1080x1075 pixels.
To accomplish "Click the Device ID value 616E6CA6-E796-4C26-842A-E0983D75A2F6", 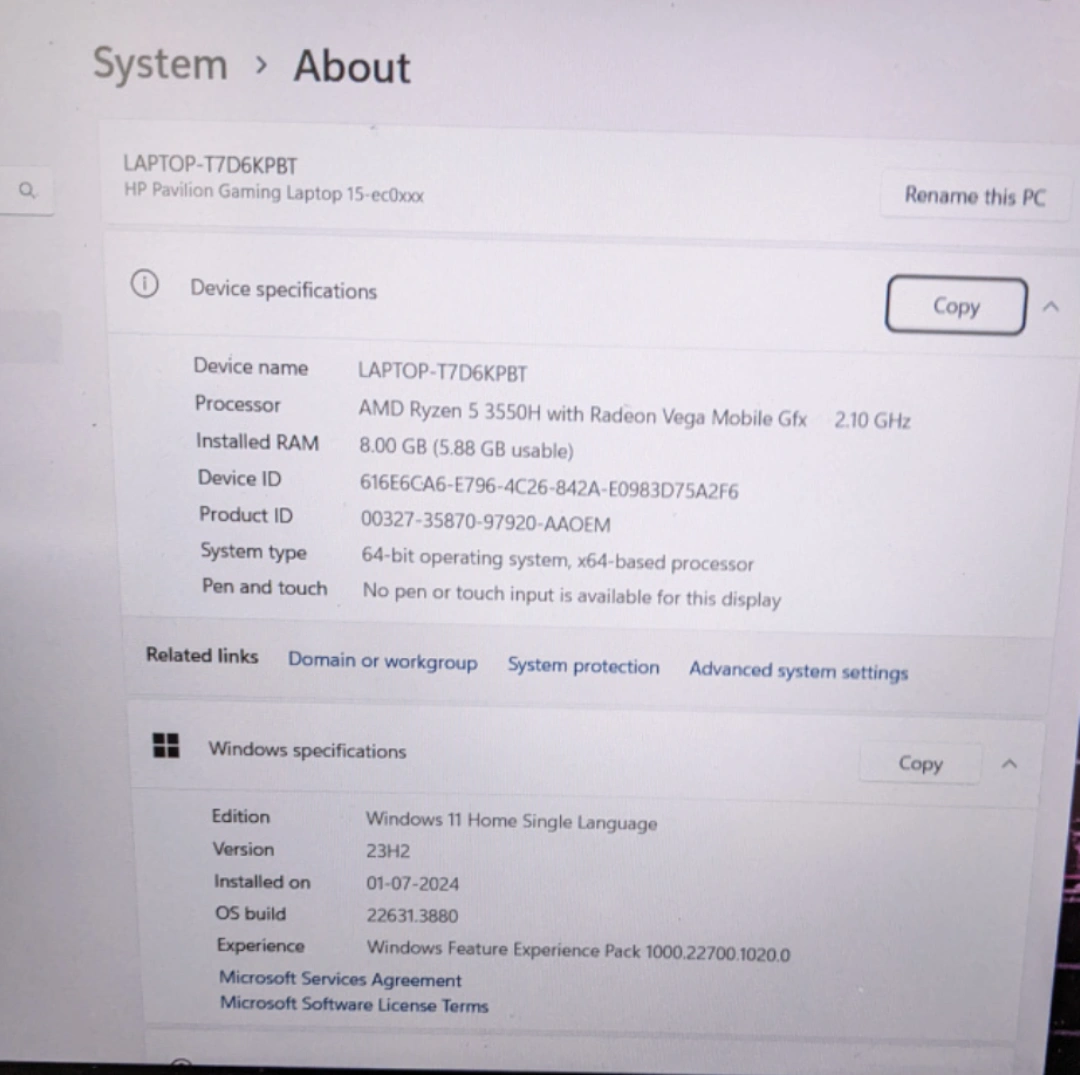I will click(549, 486).
